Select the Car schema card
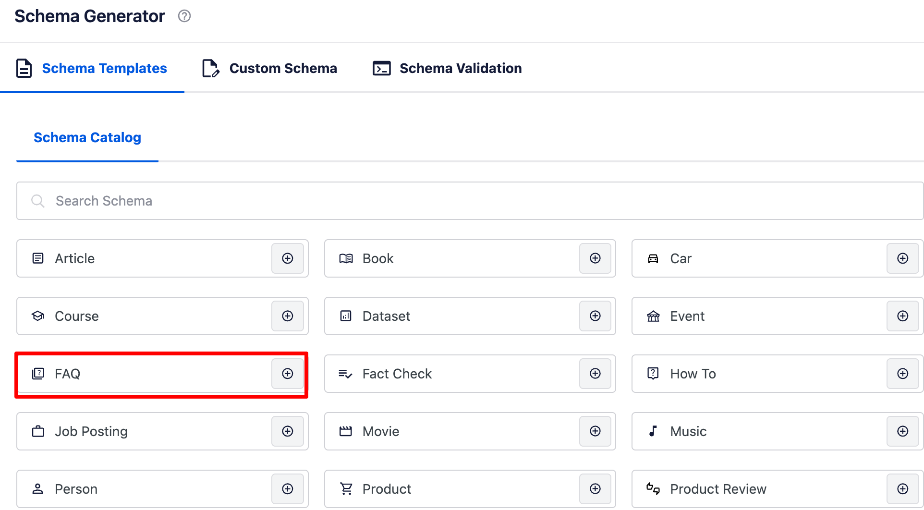The height and width of the screenshot is (510, 924). pos(777,258)
